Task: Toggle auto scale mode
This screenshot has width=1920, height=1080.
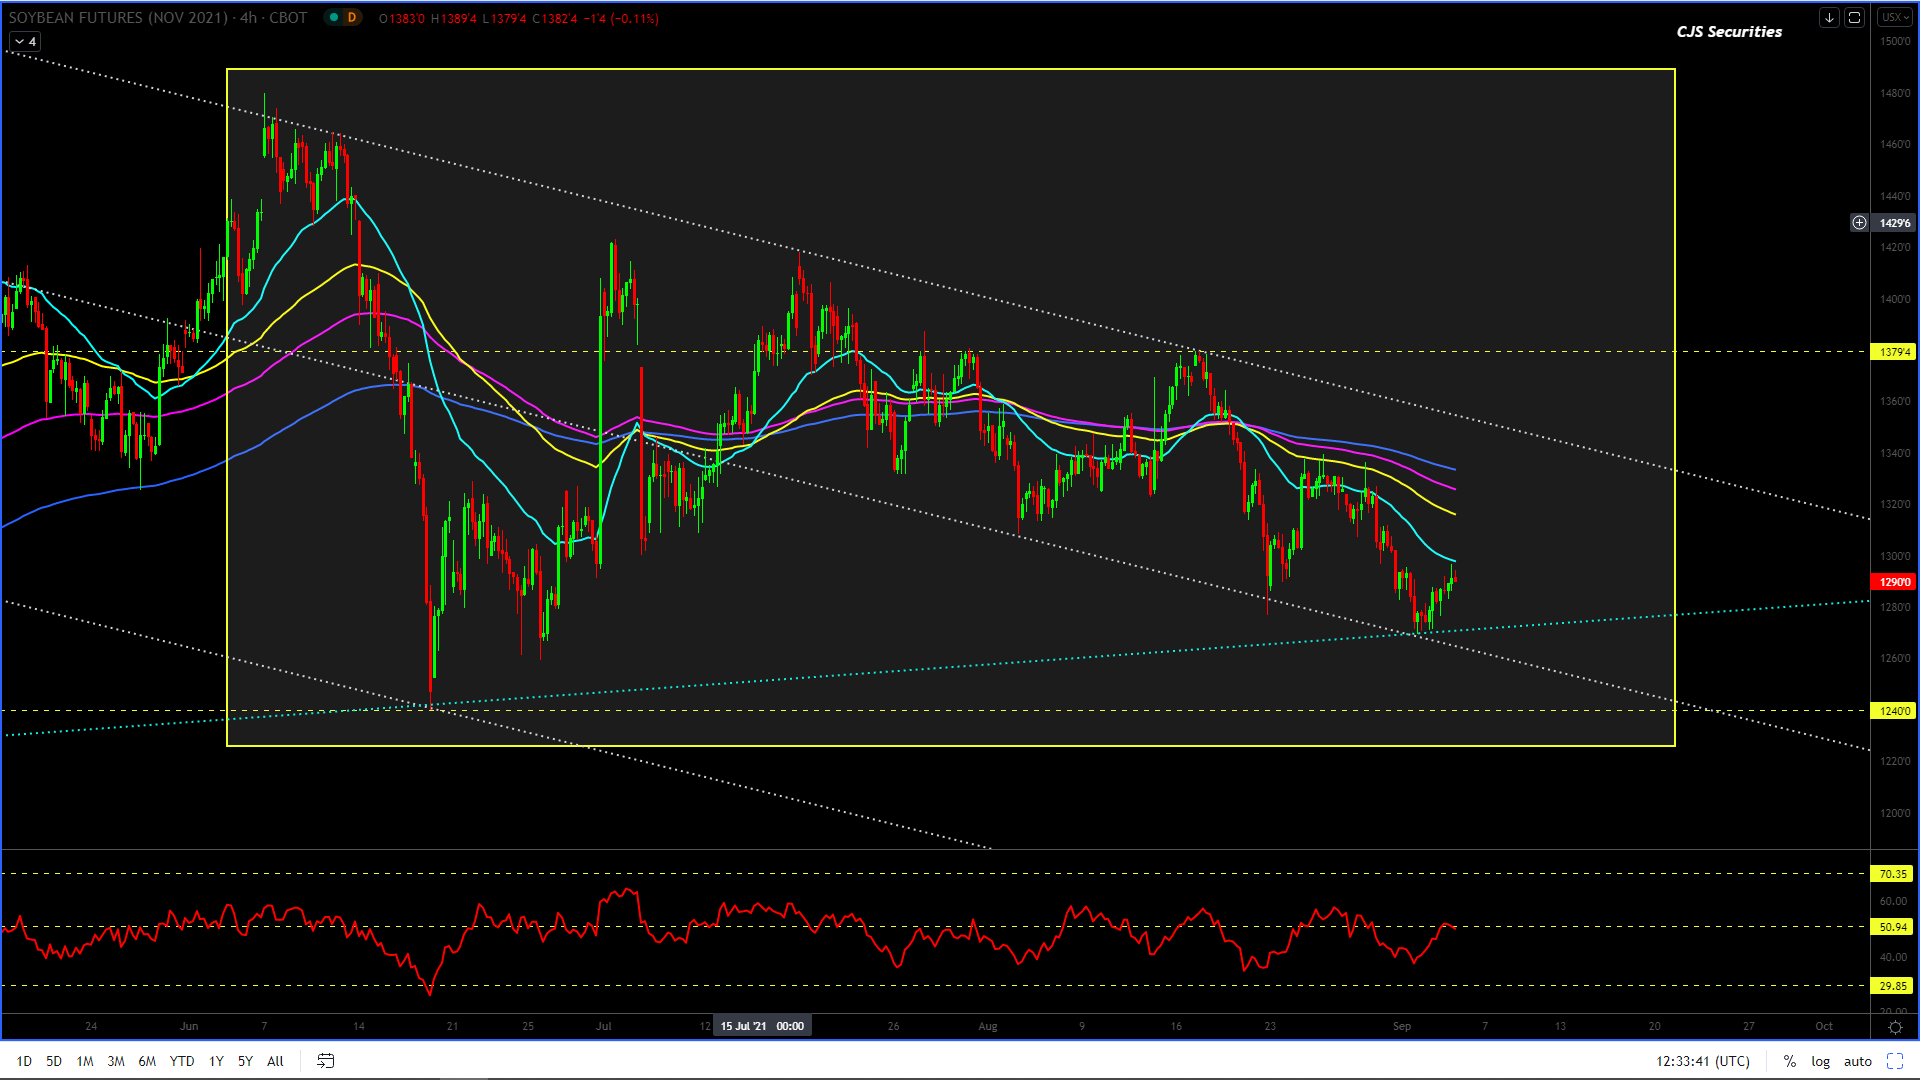Action: (1857, 1061)
